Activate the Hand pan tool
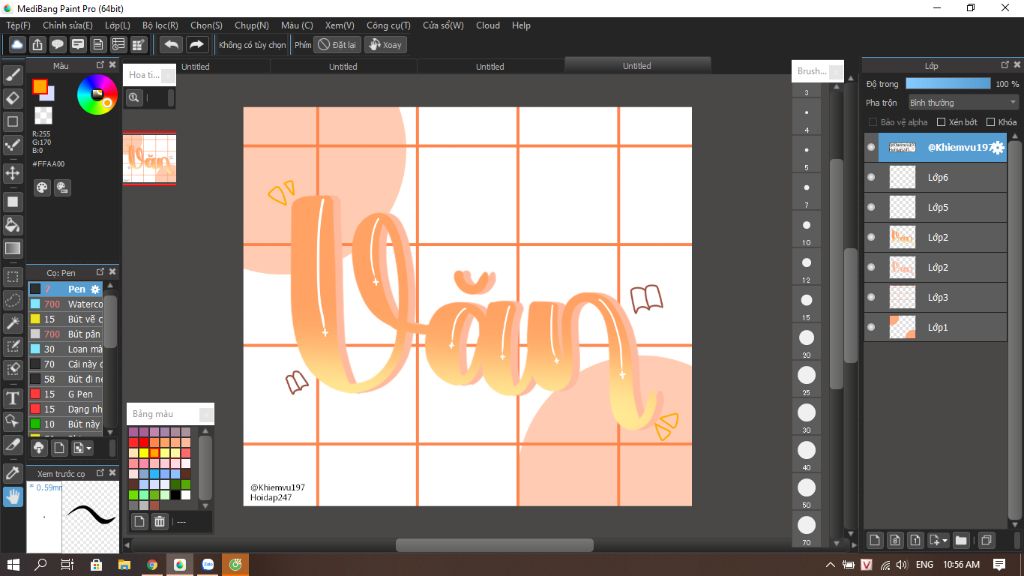Viewport: 1024px width, 576px height. coord(12,497)
